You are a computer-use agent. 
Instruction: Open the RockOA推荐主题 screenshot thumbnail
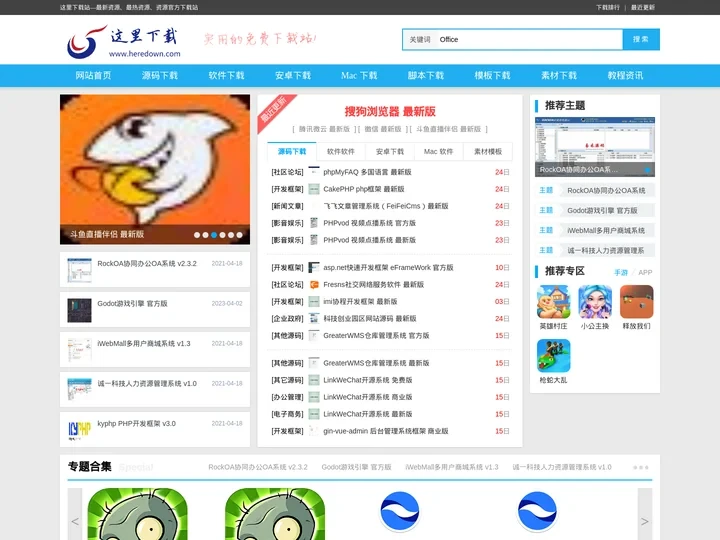coord(595,146)
